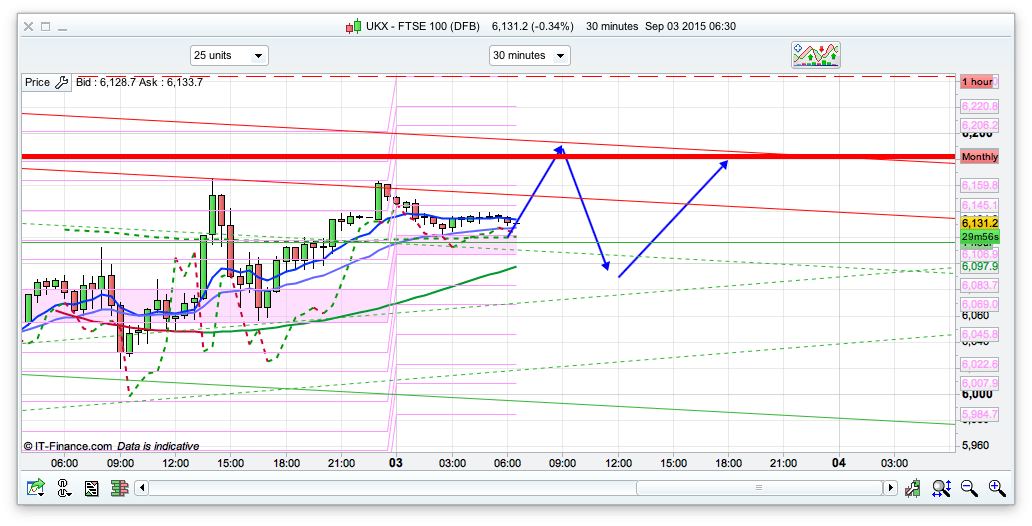
Task: Zoom in using the plus magnifier
Action: [997, 488]
